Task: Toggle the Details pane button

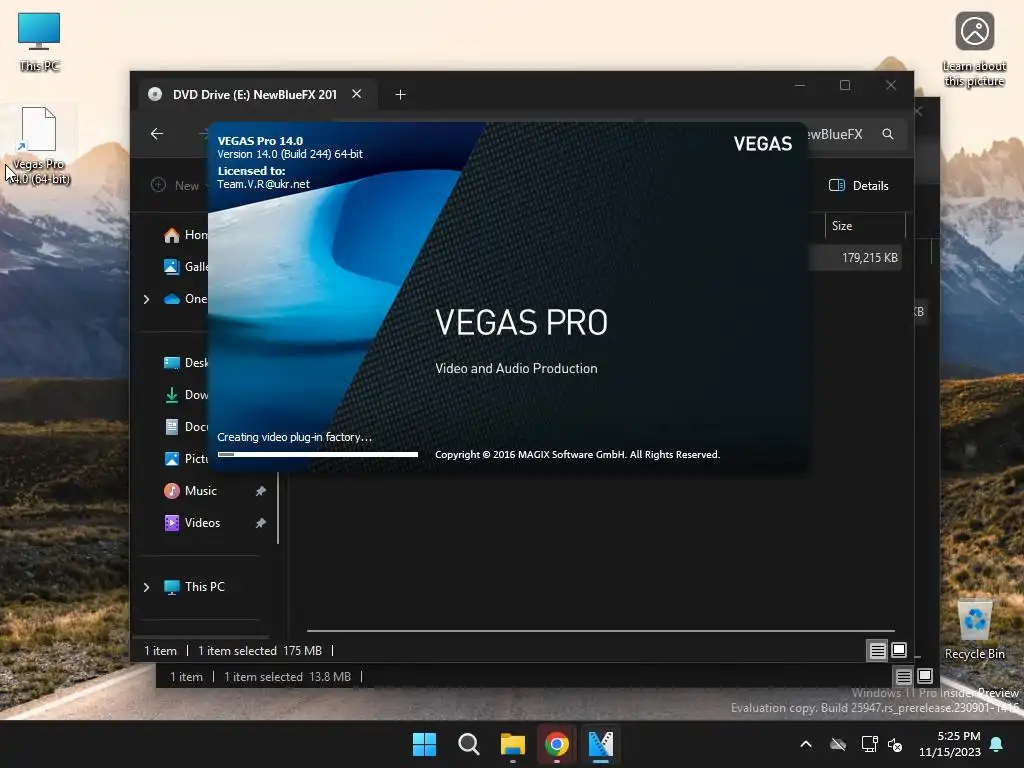Action: 859,185
